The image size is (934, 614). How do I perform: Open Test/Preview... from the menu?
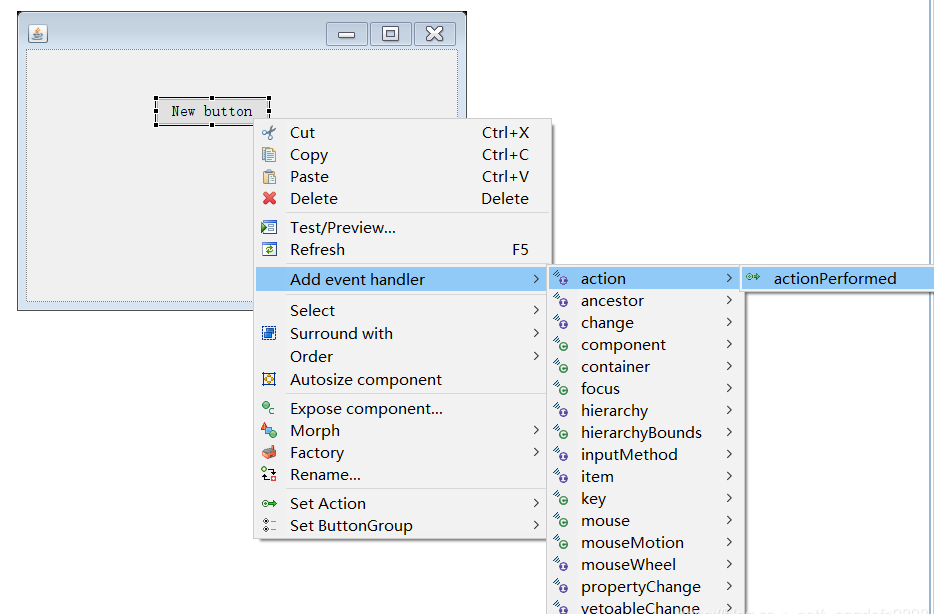coord(401,227)
